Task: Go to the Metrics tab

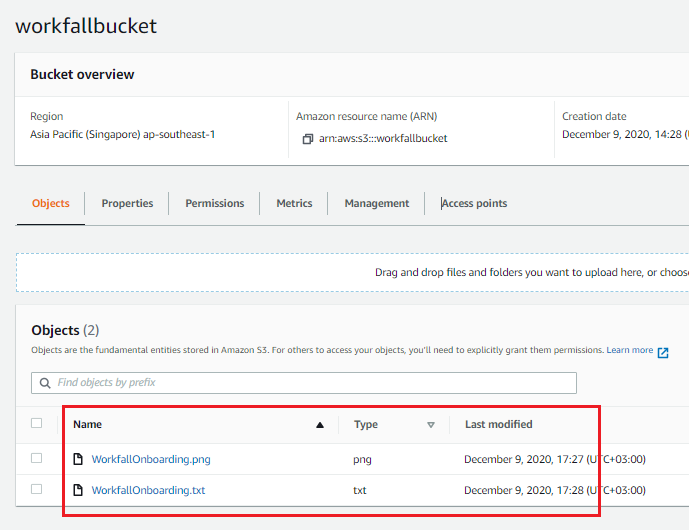Action: pyautogui.click(x=294, y=203)
